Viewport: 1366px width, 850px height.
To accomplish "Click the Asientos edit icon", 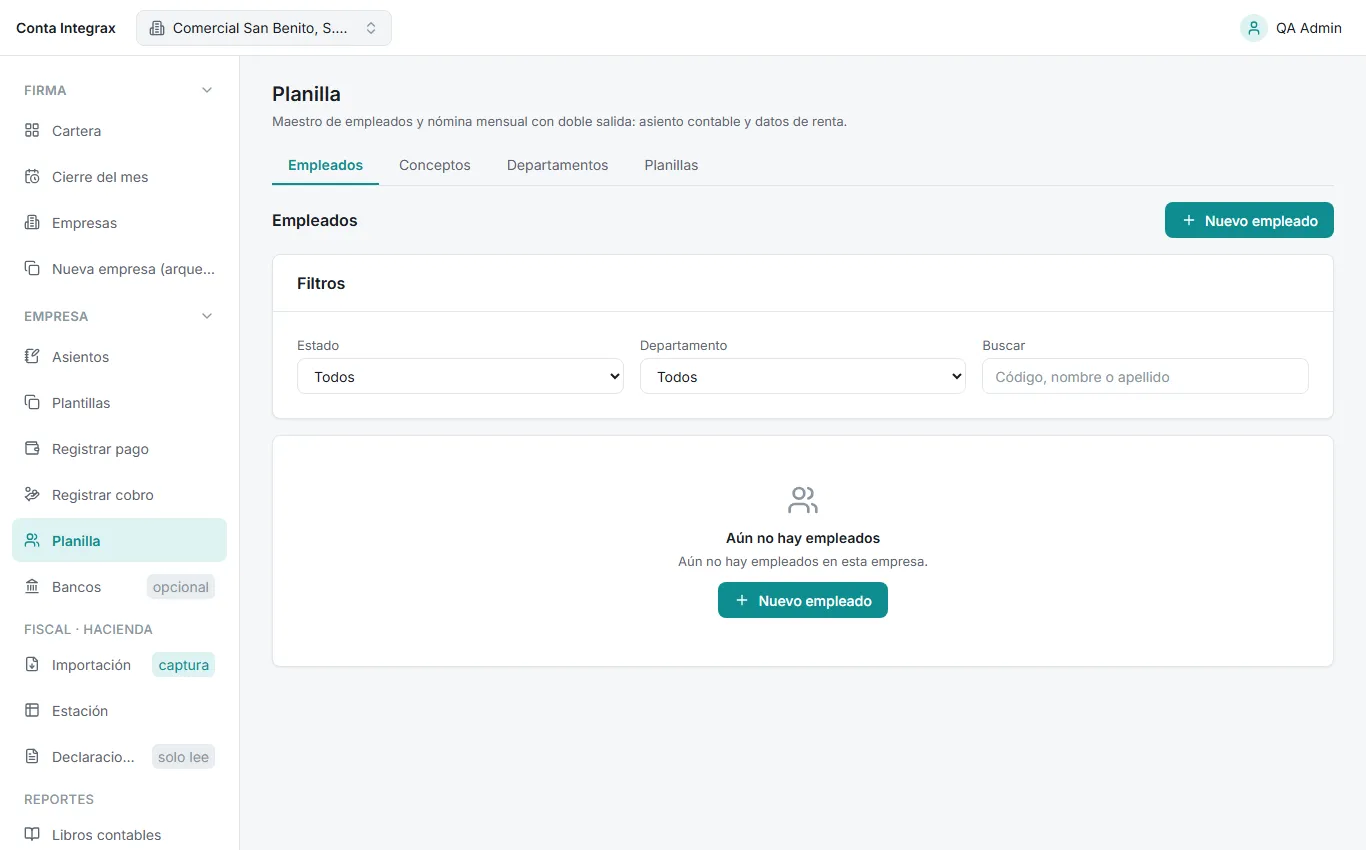I will click(x=32, y=357).
